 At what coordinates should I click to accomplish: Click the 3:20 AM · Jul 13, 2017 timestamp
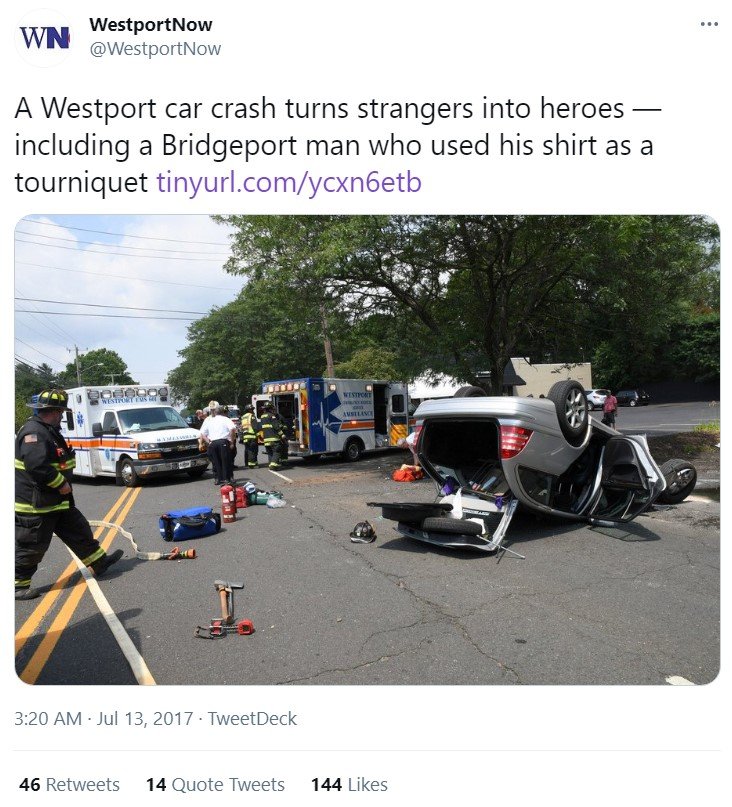tap(103, 718)
